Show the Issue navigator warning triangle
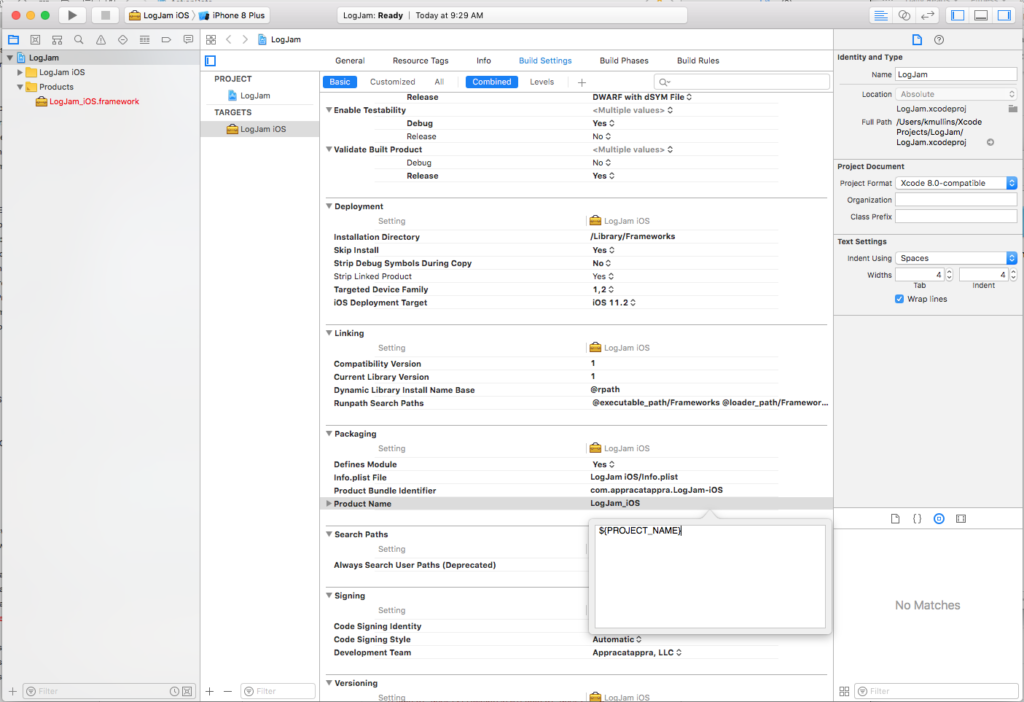 (x=99, y=38)
